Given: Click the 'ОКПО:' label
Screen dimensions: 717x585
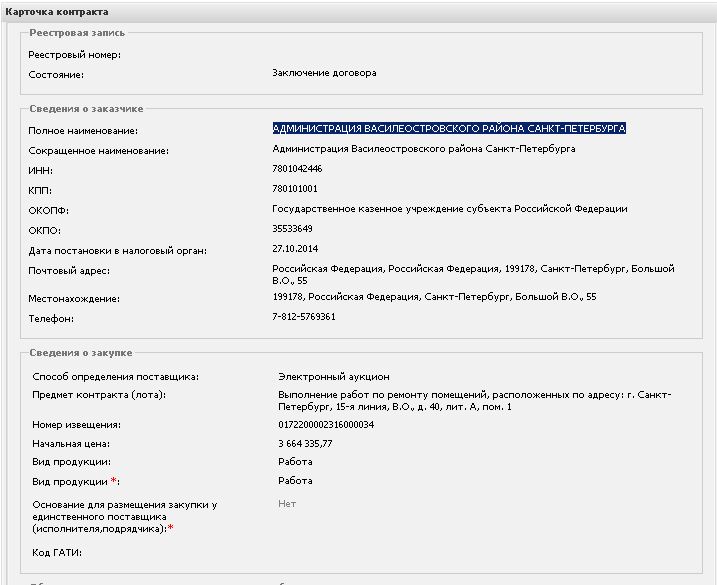Looking at the screenshot, I should (44, 231).
